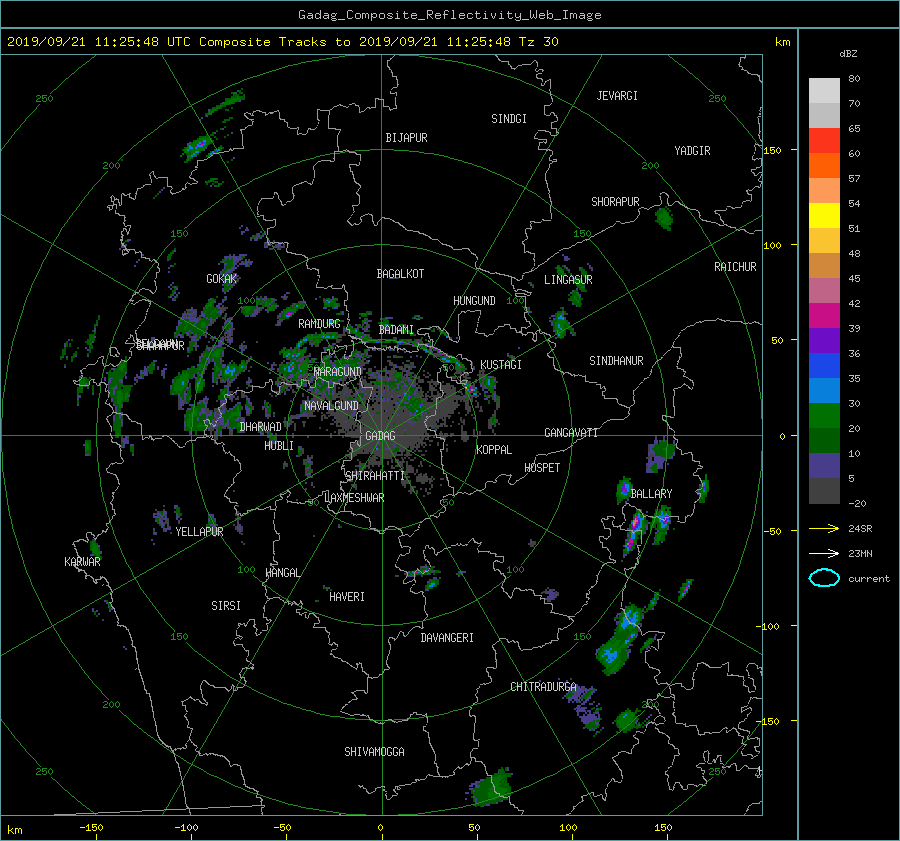900x841 pixels.
Task: Click the DHARWAD city label
Action: [x=261, y=427]
